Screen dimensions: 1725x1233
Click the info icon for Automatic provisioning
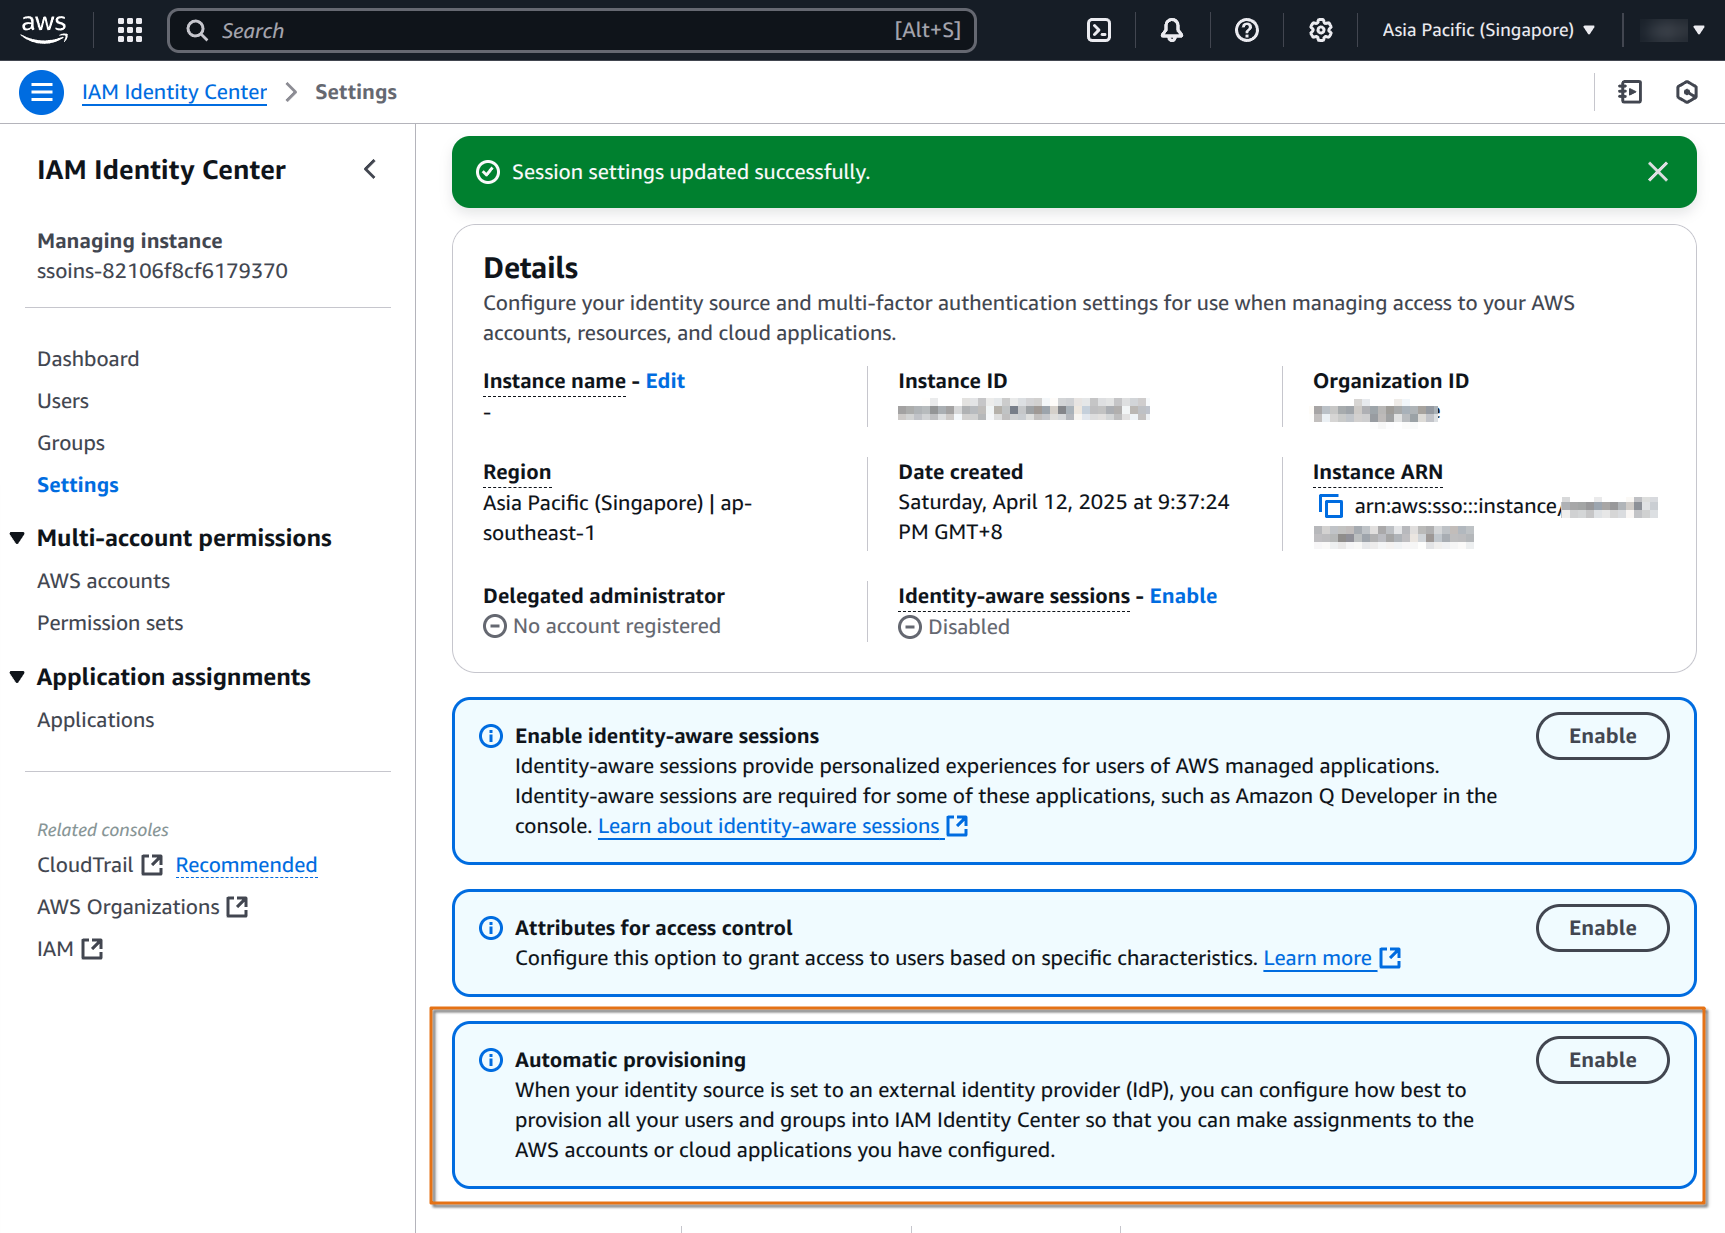pyautogui.click(x=491, y=1060)
